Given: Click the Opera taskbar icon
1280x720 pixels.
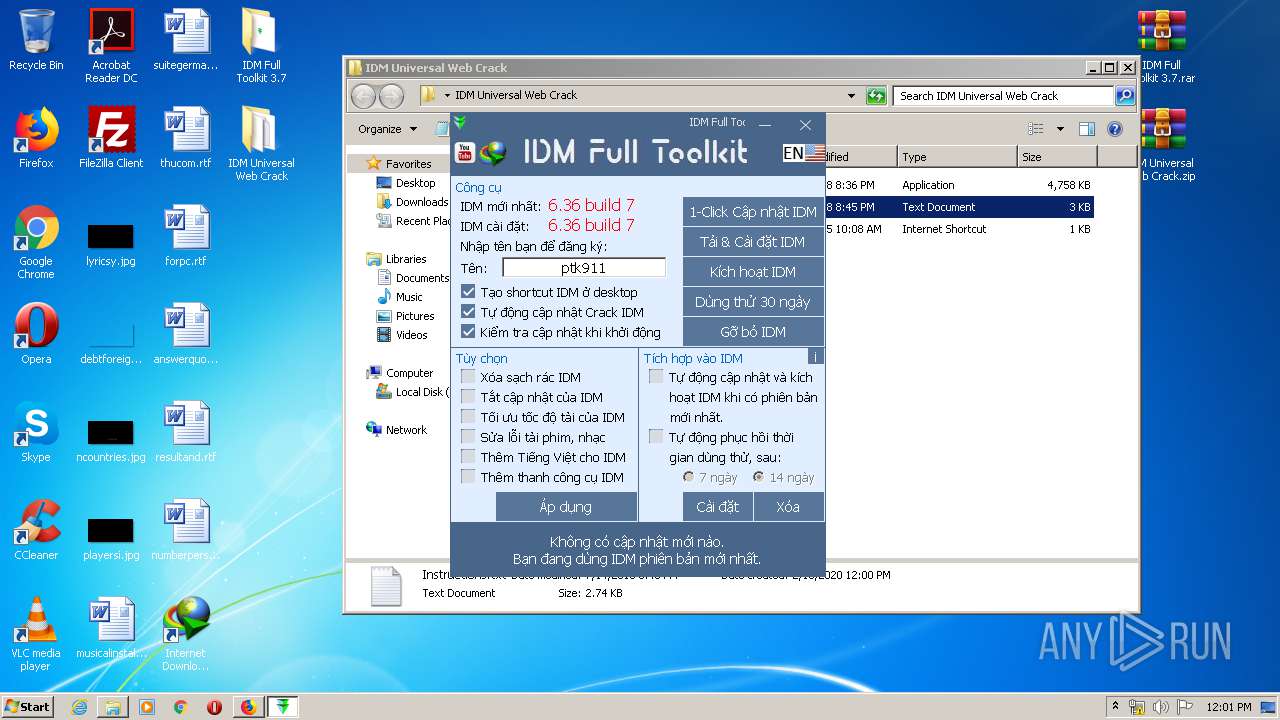Looking at the screenshot, I should point(214,707).
